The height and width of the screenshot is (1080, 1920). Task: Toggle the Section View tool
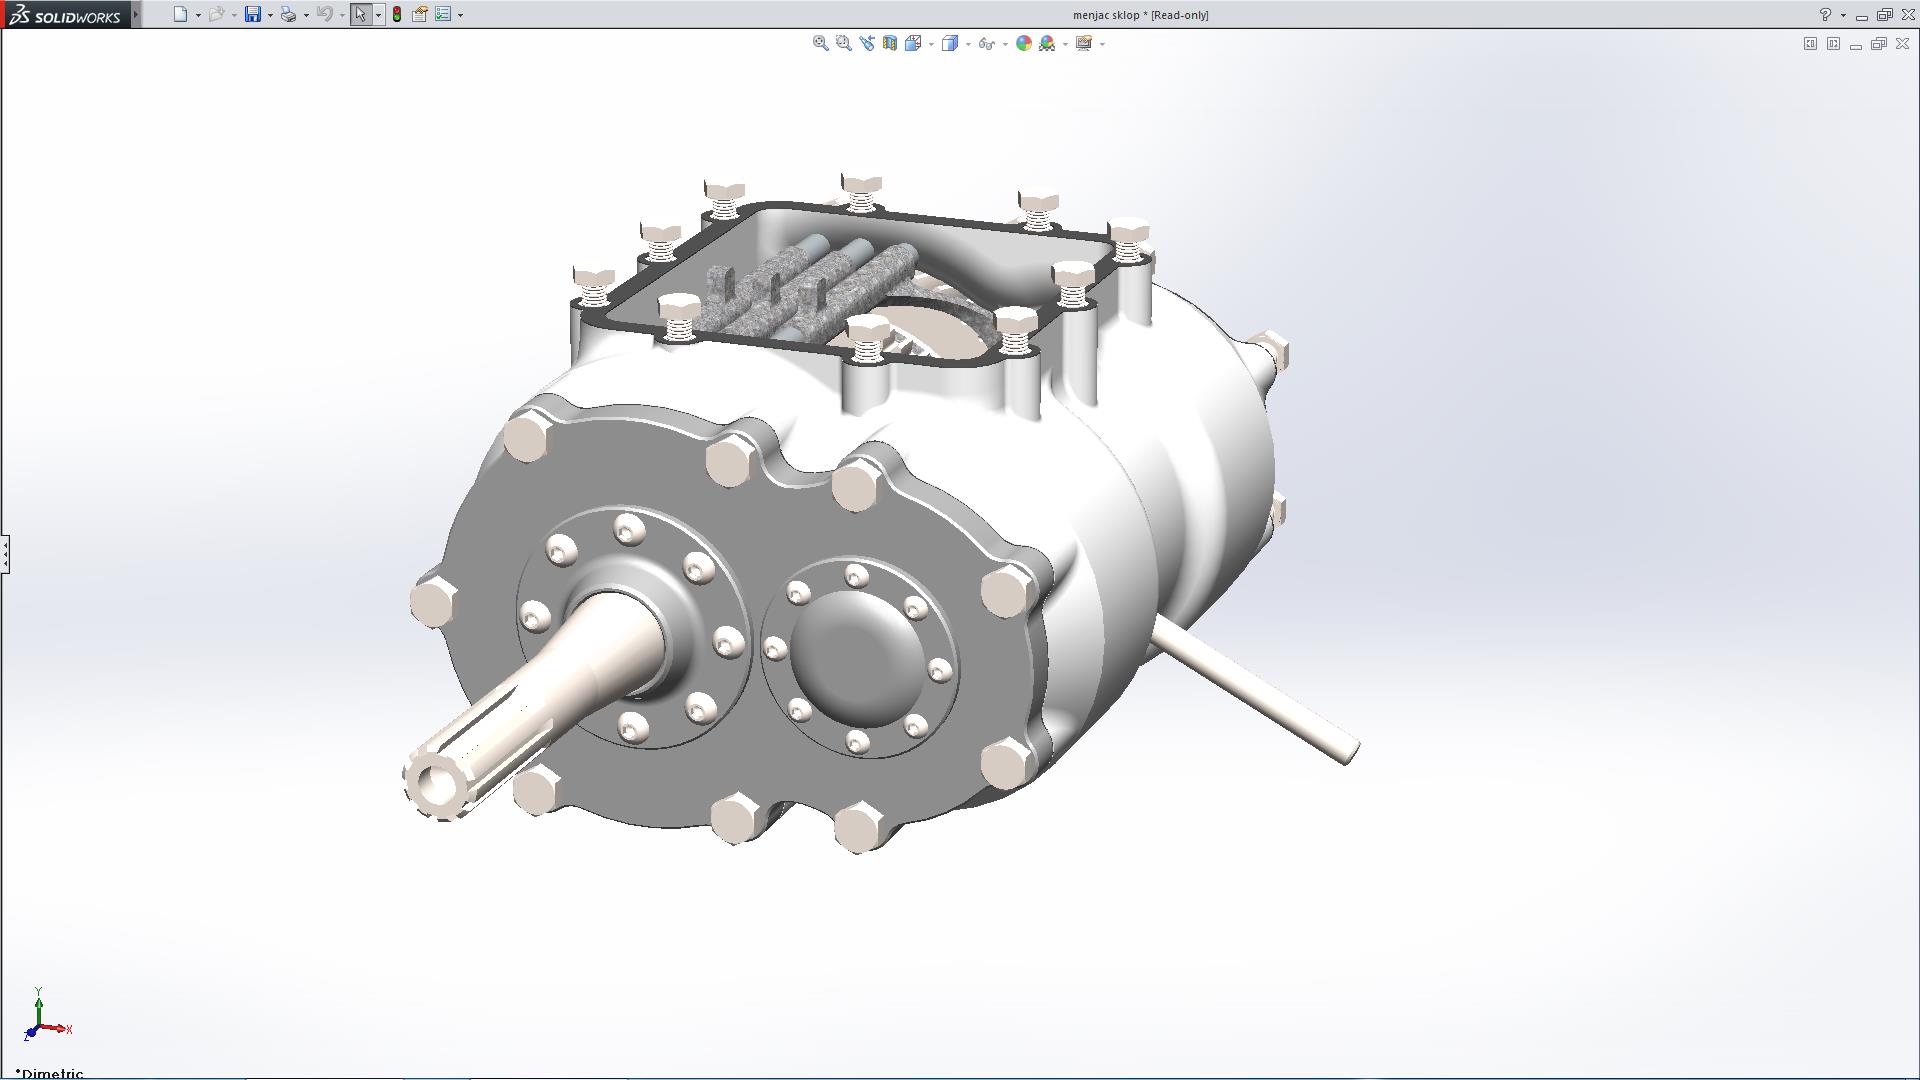[889, 43]
